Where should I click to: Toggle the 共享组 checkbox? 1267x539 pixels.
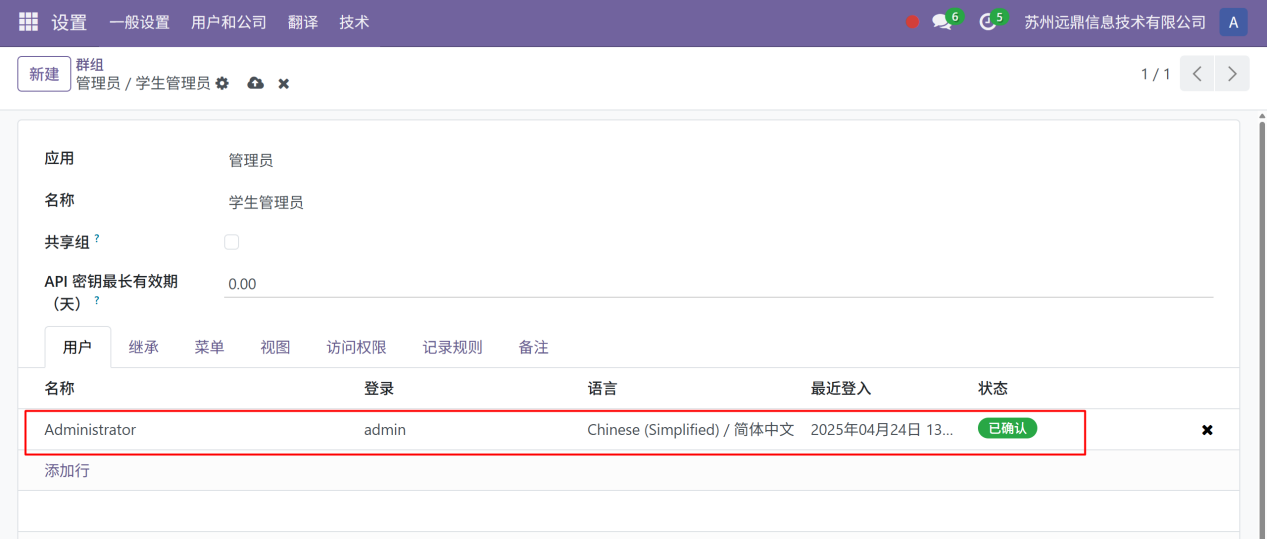pos(232,242)
